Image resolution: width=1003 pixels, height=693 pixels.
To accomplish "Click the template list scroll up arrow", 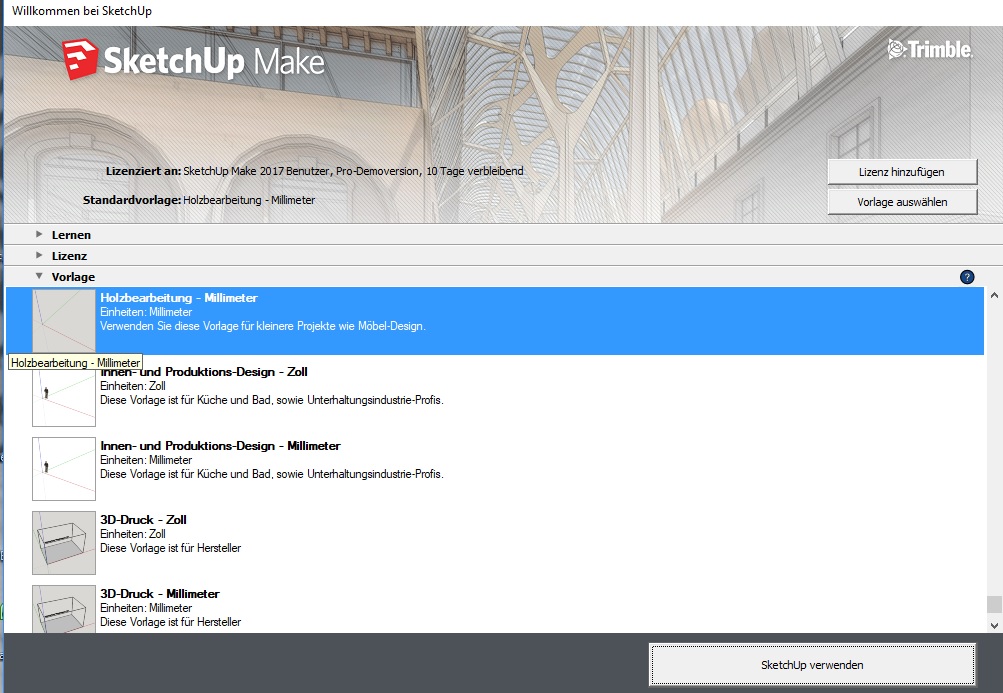I will [993, 296].
